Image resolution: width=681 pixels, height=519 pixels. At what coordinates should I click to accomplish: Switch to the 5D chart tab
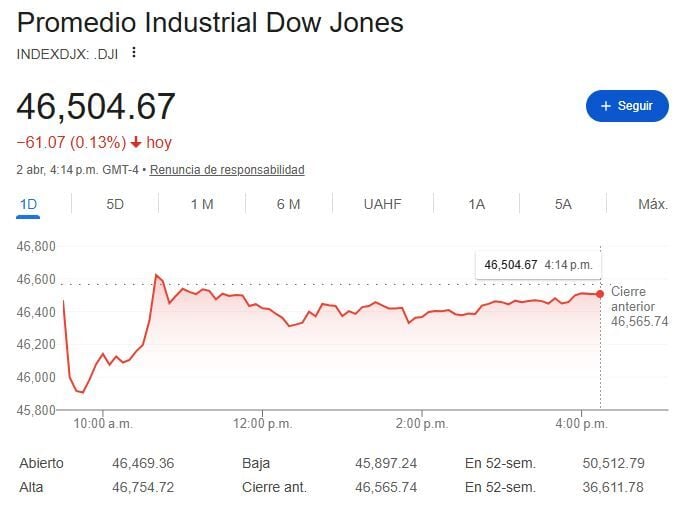click(x=115, y=204)
